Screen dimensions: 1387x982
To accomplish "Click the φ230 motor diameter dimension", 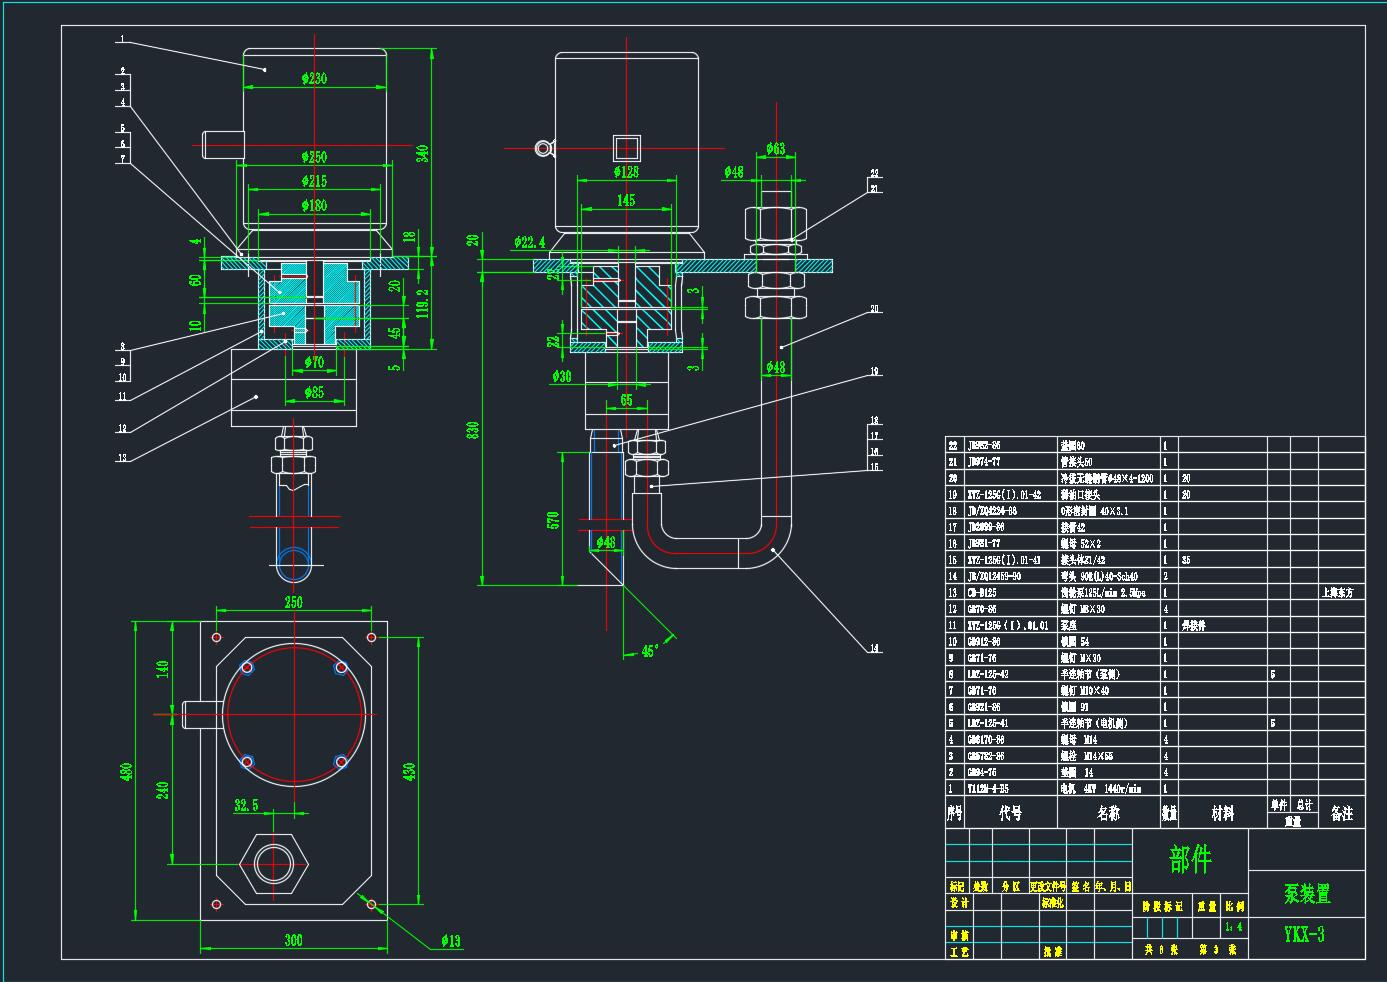I will coord(314,78).
